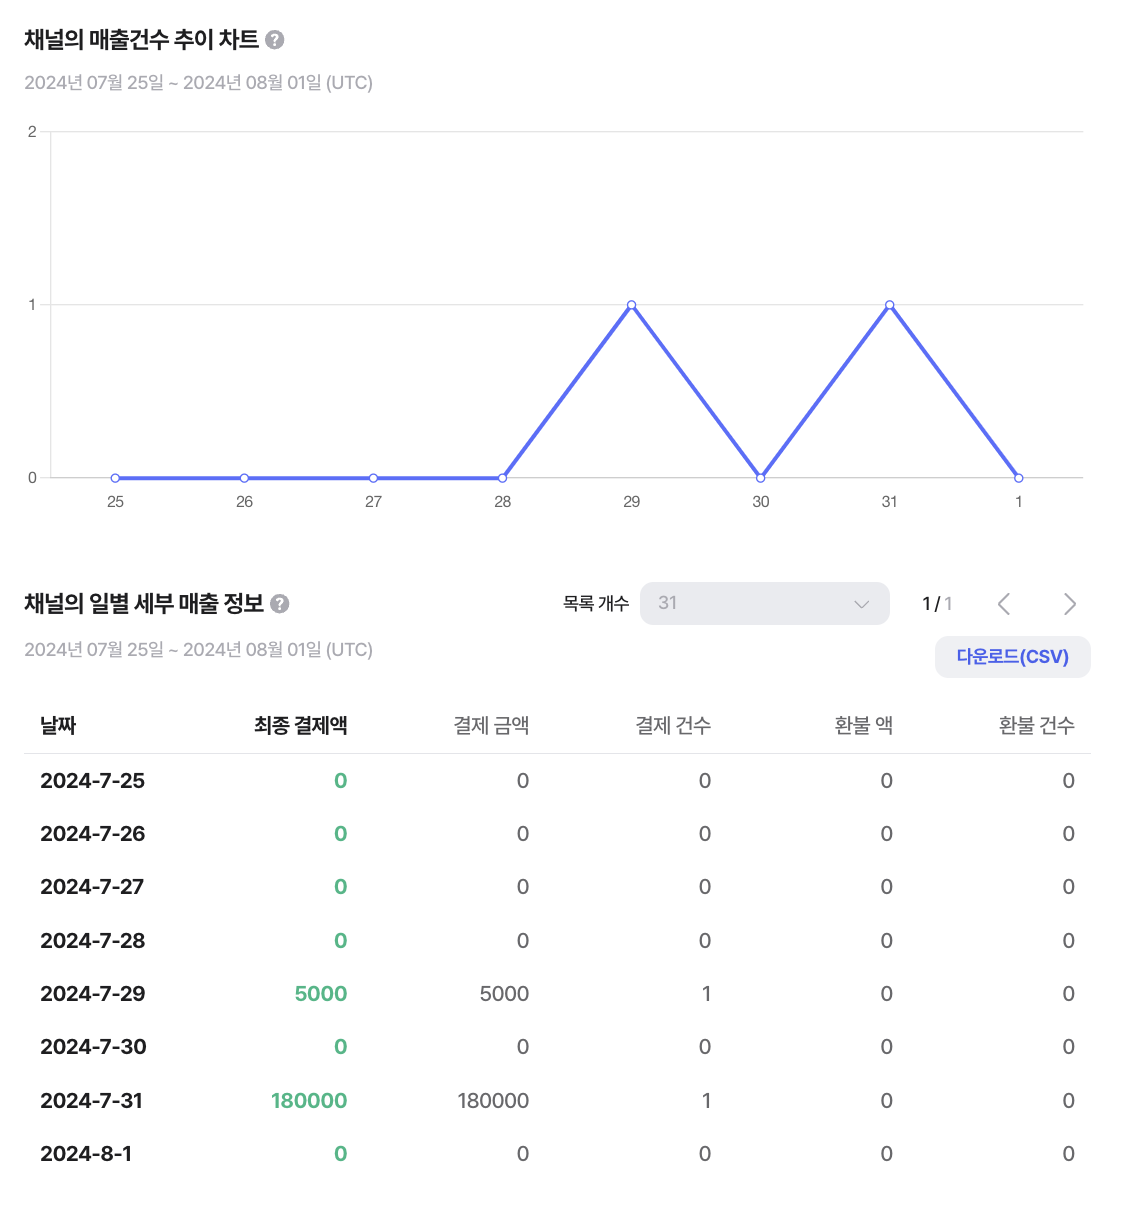Click the 환불 액 column header

[864, 726]
